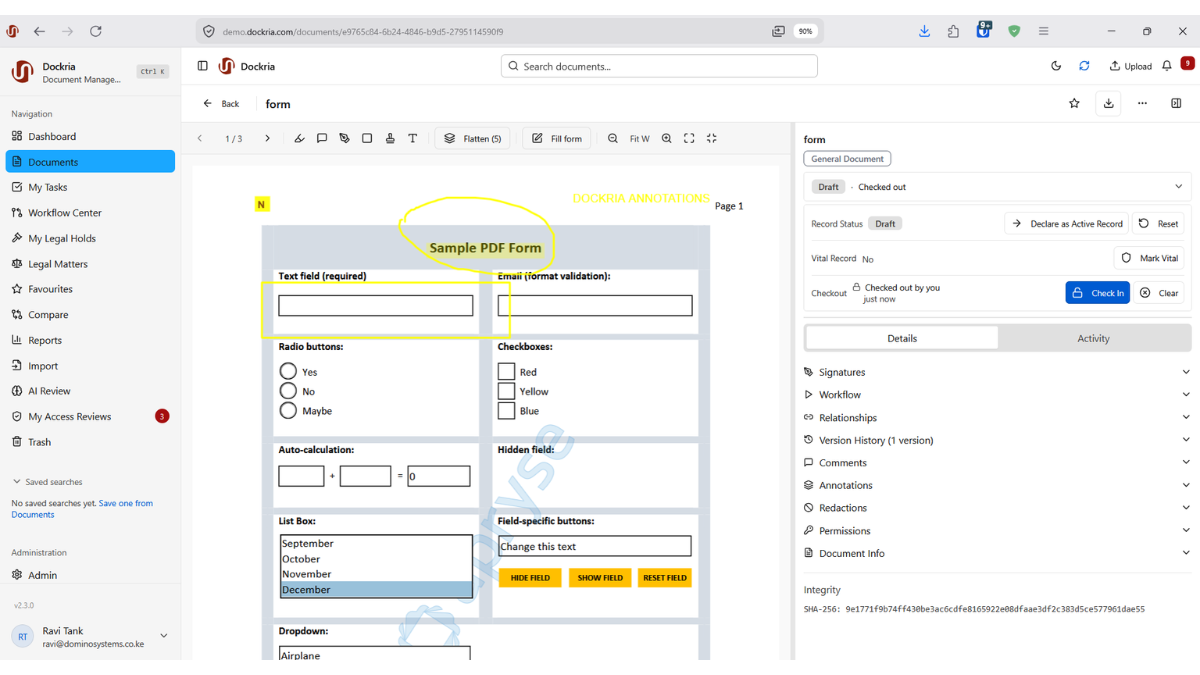1200x675 pixels.
Task: Select the stamp annotation tool
Action: point(390,139)
